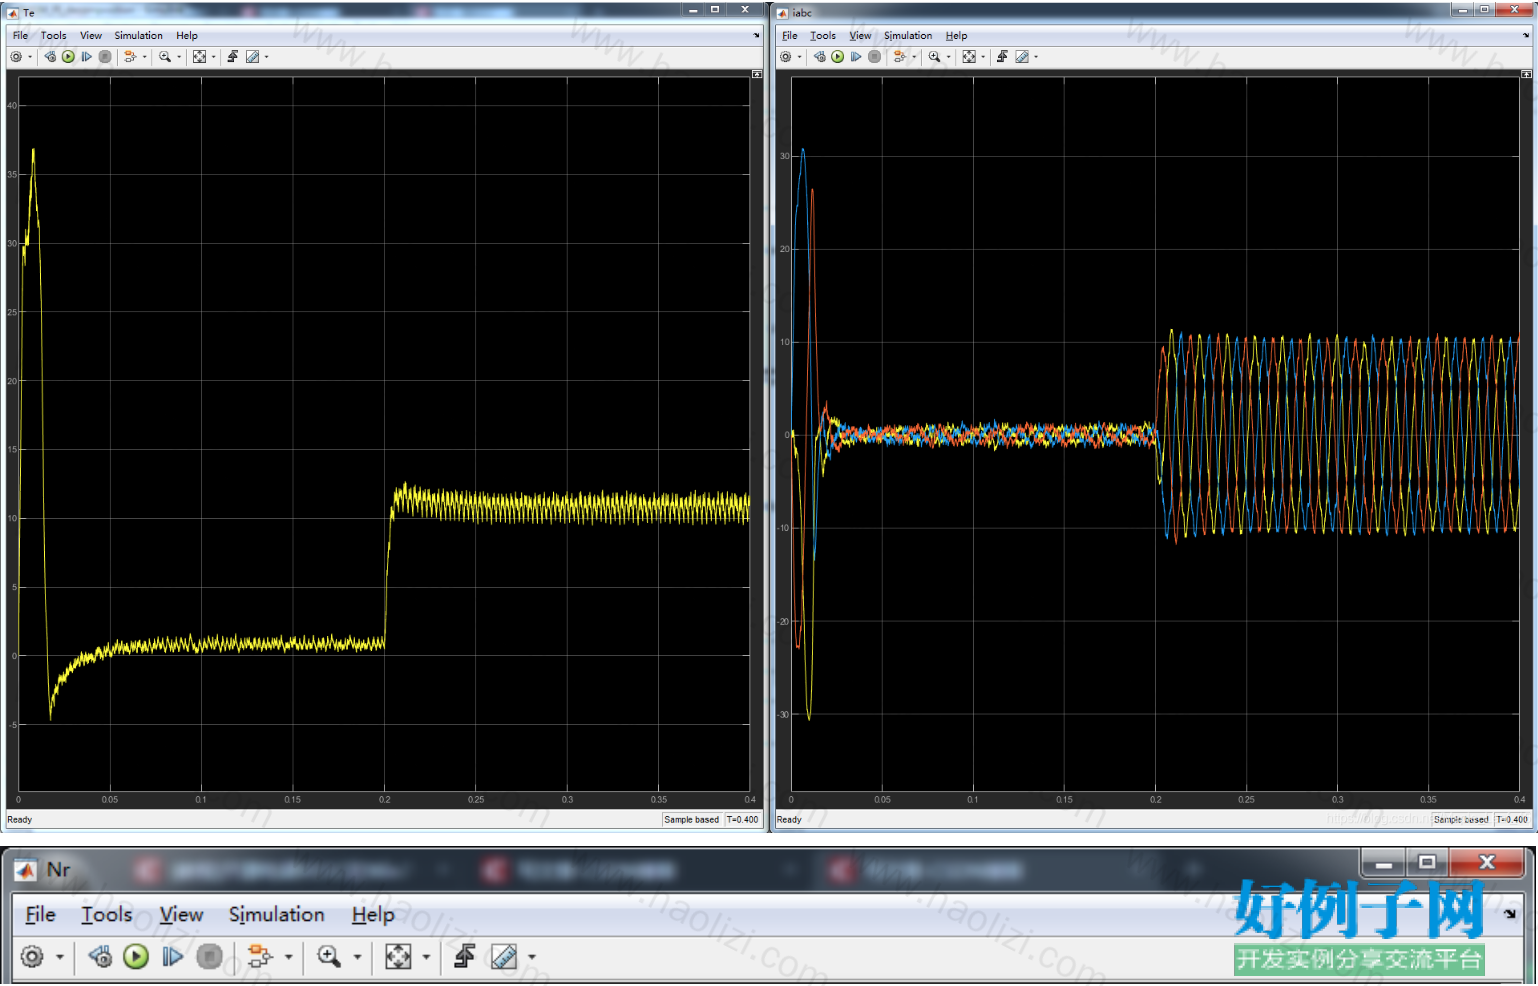Click Step Forward in iabc scope toolbar

[856, 57]
